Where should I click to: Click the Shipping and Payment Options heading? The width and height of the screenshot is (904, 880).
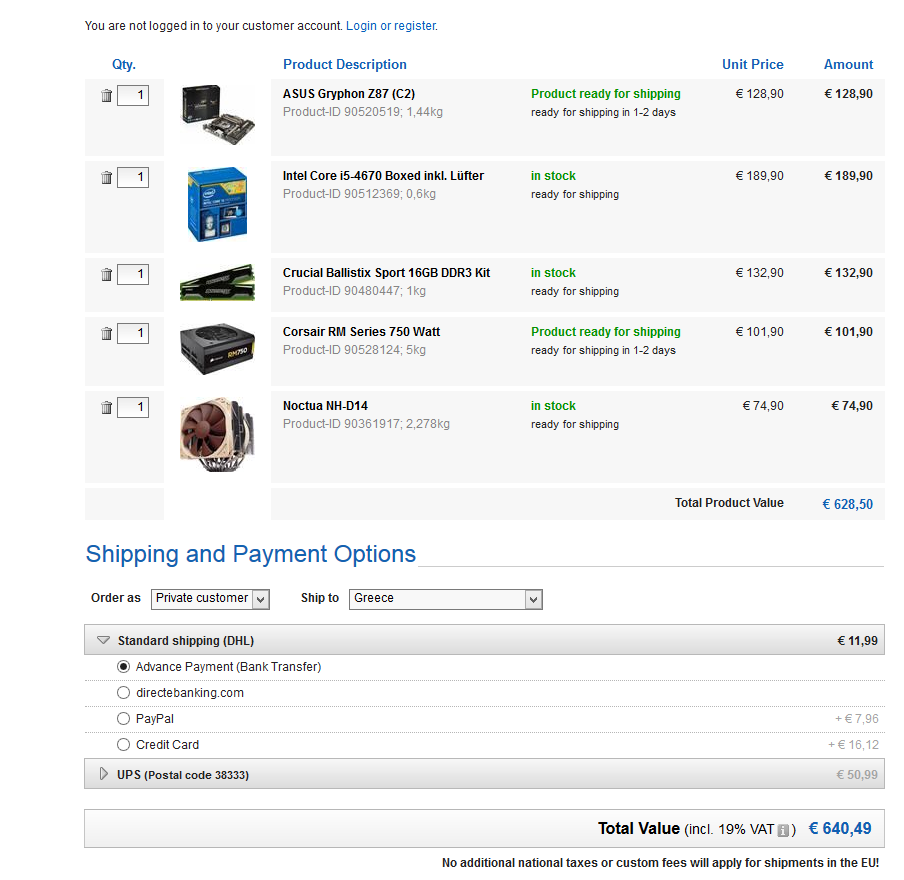(251, 554)
